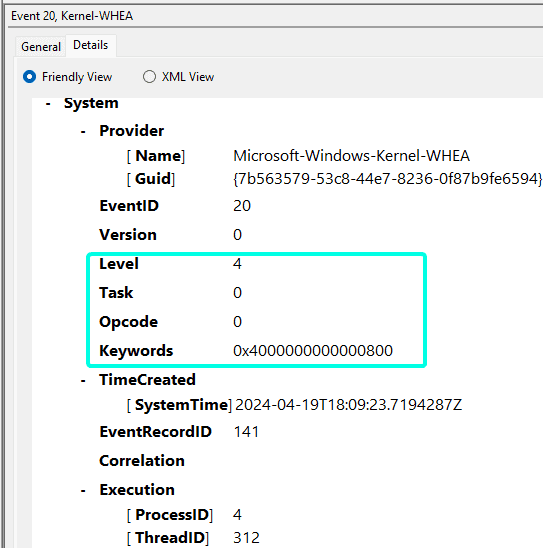
Task: Switch to the General tab
Action: 41,46
